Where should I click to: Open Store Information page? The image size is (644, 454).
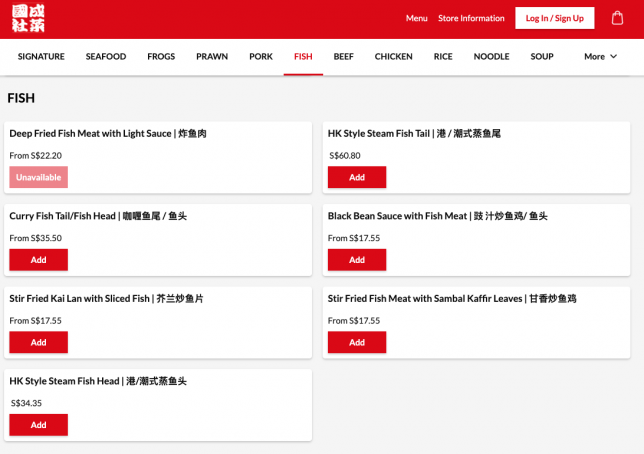click(x=471, y=18)
